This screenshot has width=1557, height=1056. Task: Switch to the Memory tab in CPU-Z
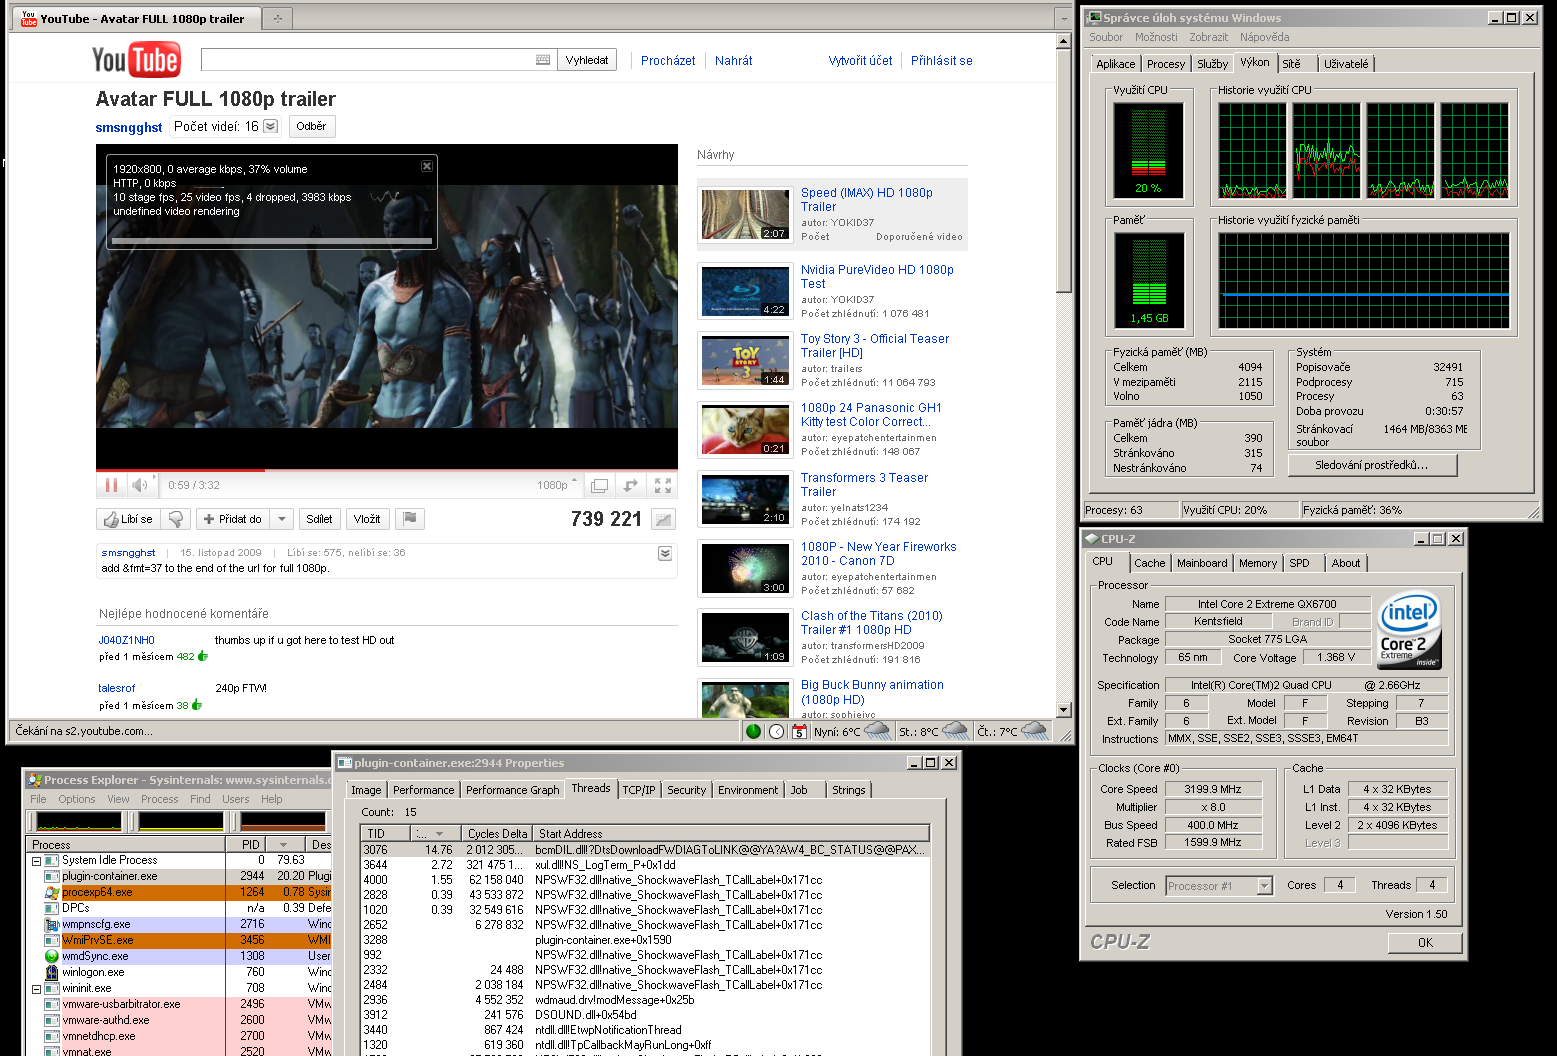pos(1258,563)
